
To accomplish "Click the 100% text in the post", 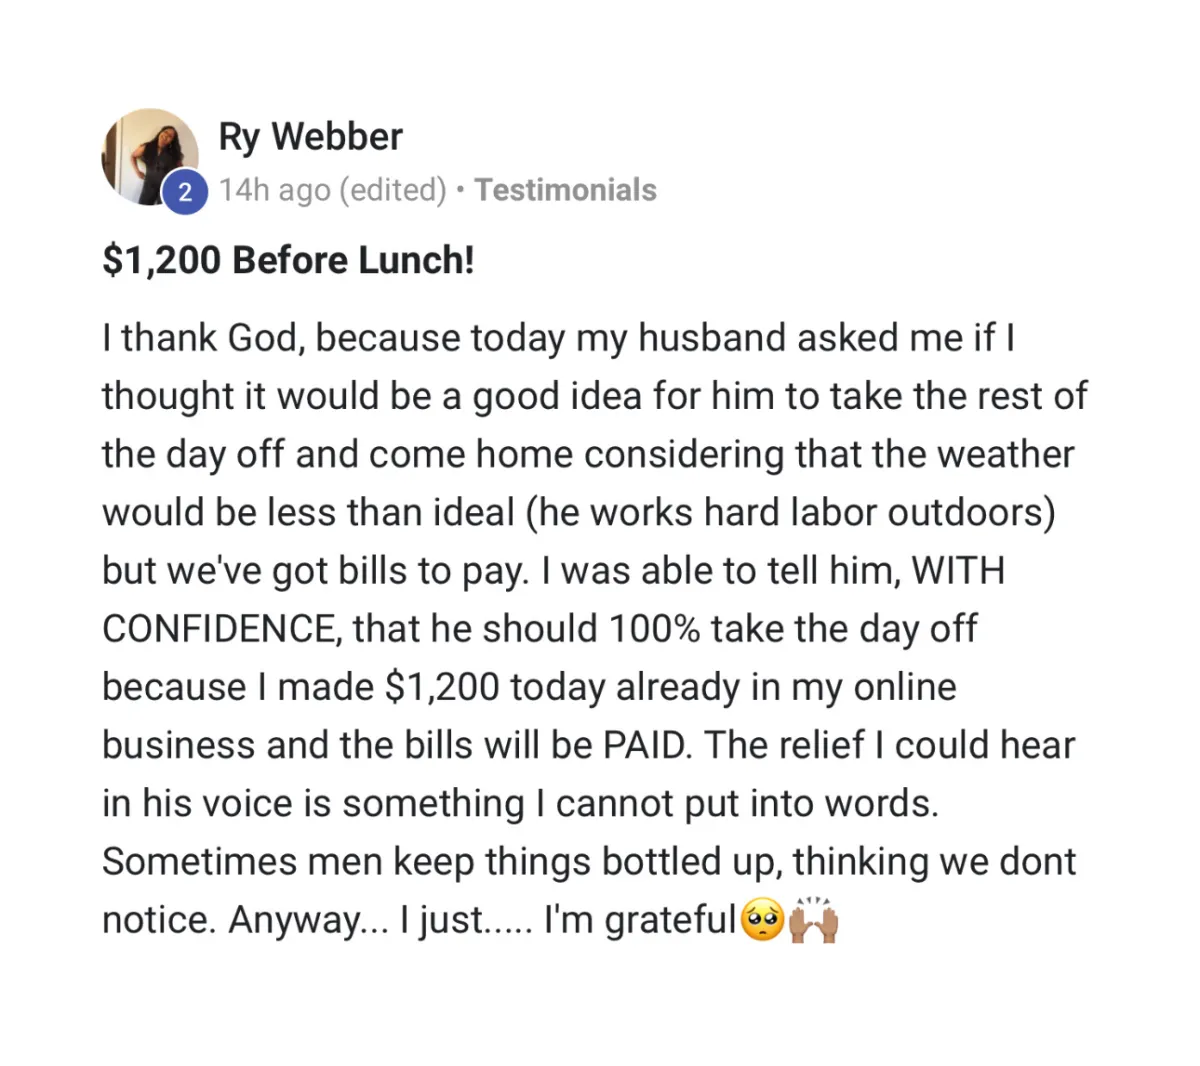I will point(655,629).
